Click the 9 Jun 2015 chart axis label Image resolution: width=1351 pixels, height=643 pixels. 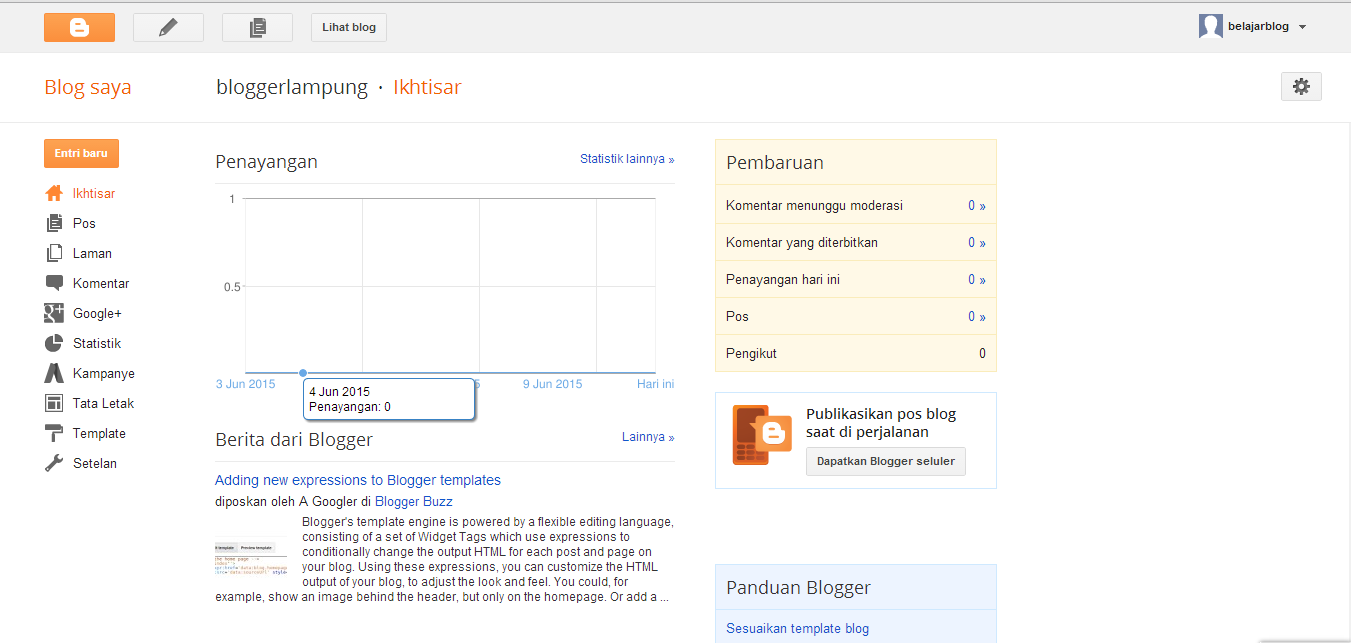click(553, 384)
